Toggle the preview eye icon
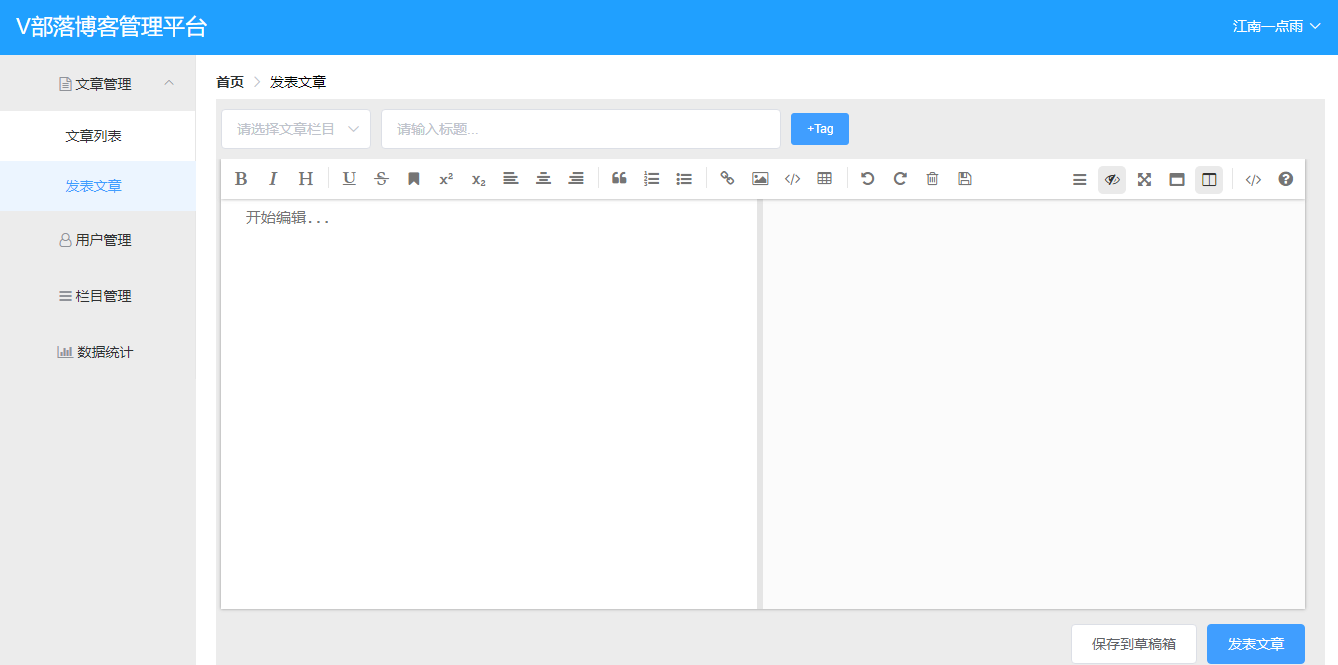Screen dimensions: 1338x665 click(x=1112, y=180)
